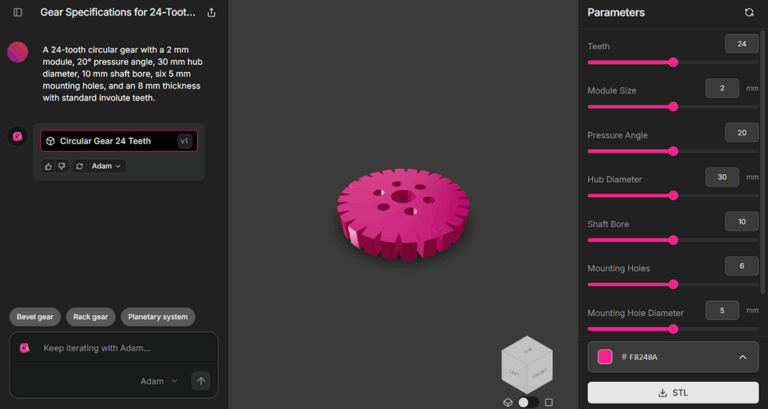This screenshot has height=409, width=768.
Task: Select the flat square view mode icon
Action: (548, 402)
